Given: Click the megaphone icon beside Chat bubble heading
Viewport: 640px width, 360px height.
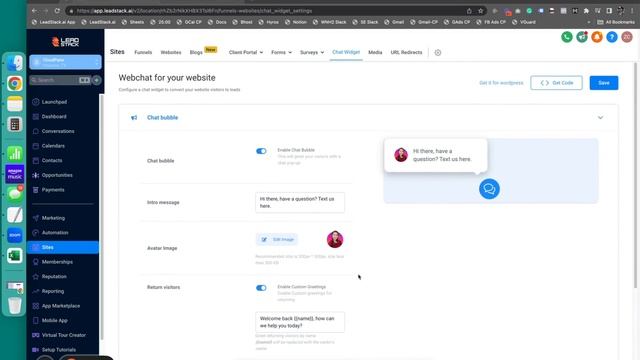Looking at the screenshot, I should coord(134,118).
